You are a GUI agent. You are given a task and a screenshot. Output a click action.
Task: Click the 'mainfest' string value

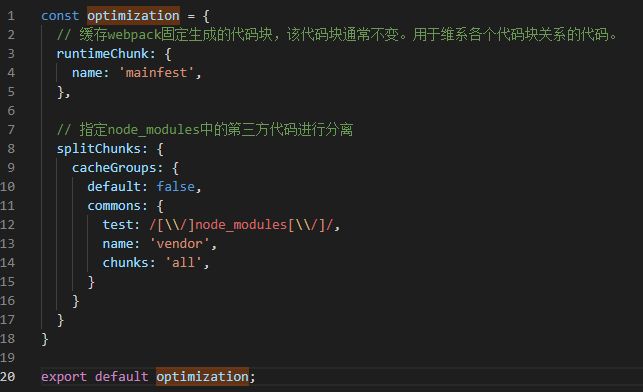(x=156, y=73)
